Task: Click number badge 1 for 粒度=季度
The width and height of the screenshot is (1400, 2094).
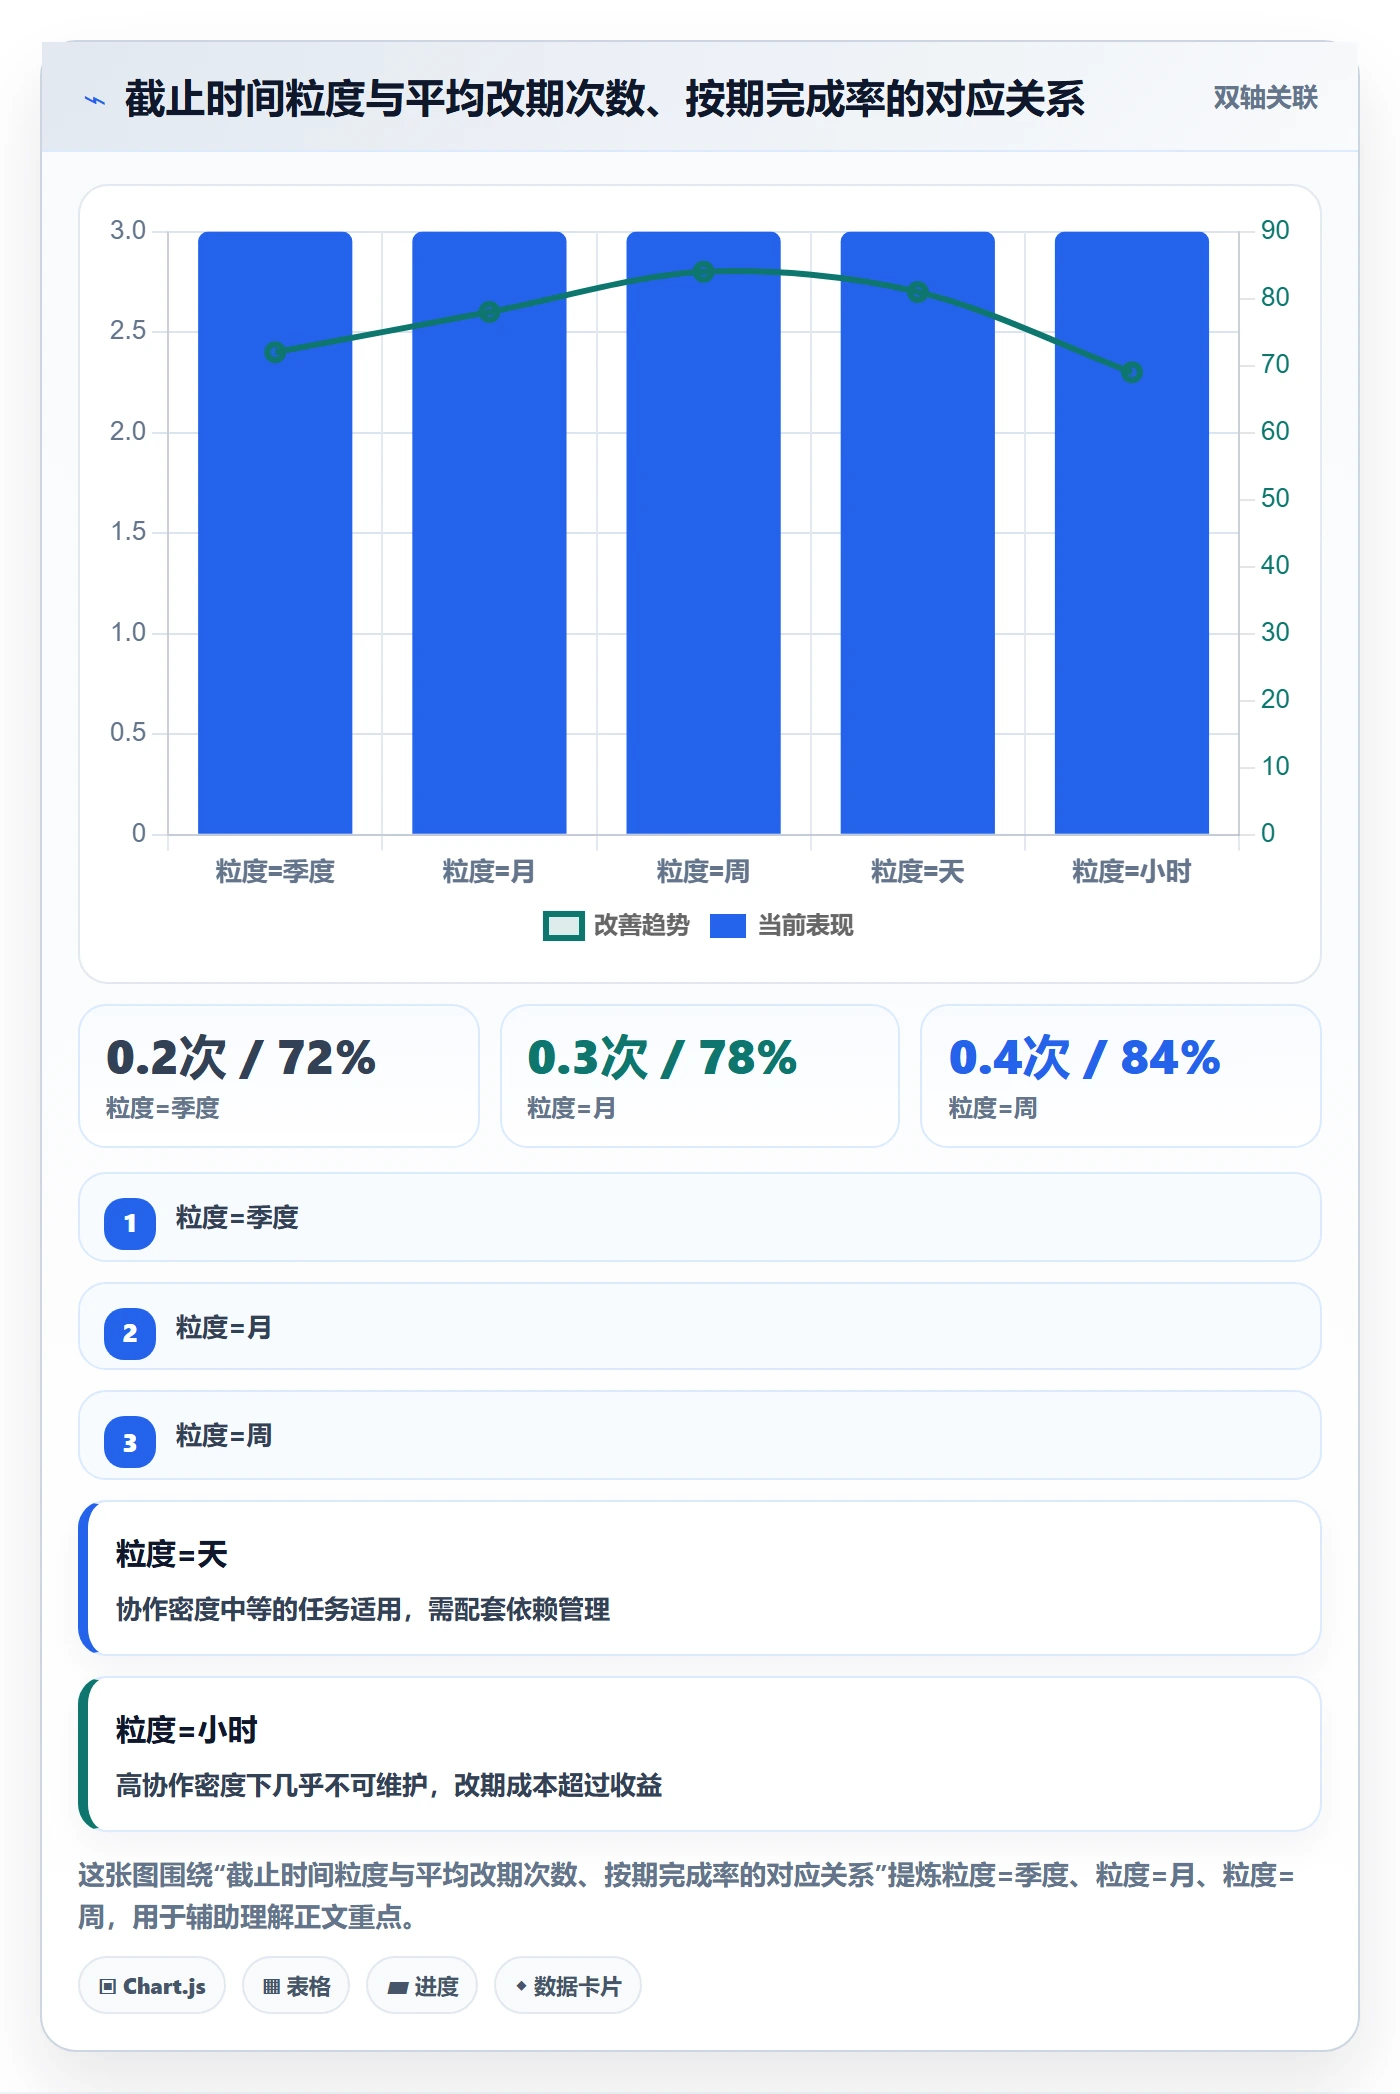Action: coord(130,1223)
